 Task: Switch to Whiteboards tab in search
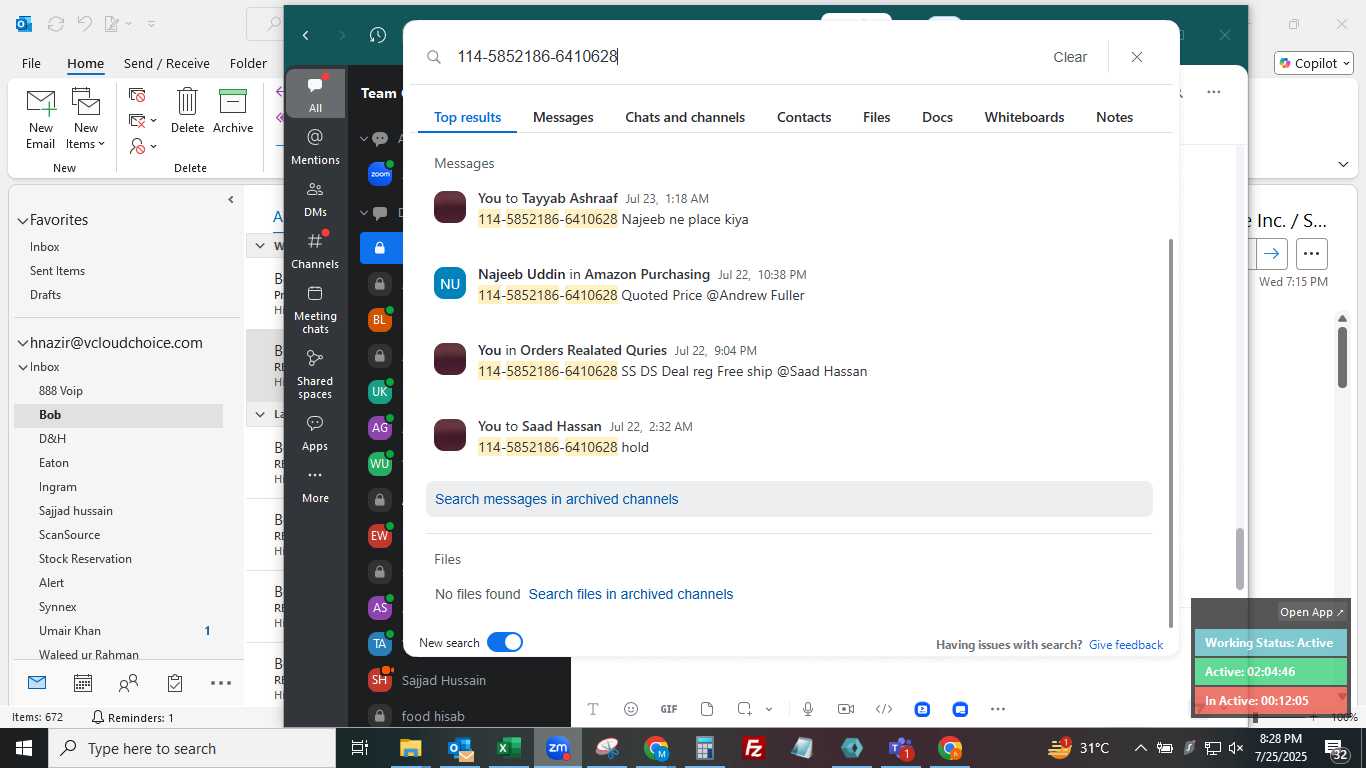pyautogui.click(x=1024, y=117)
